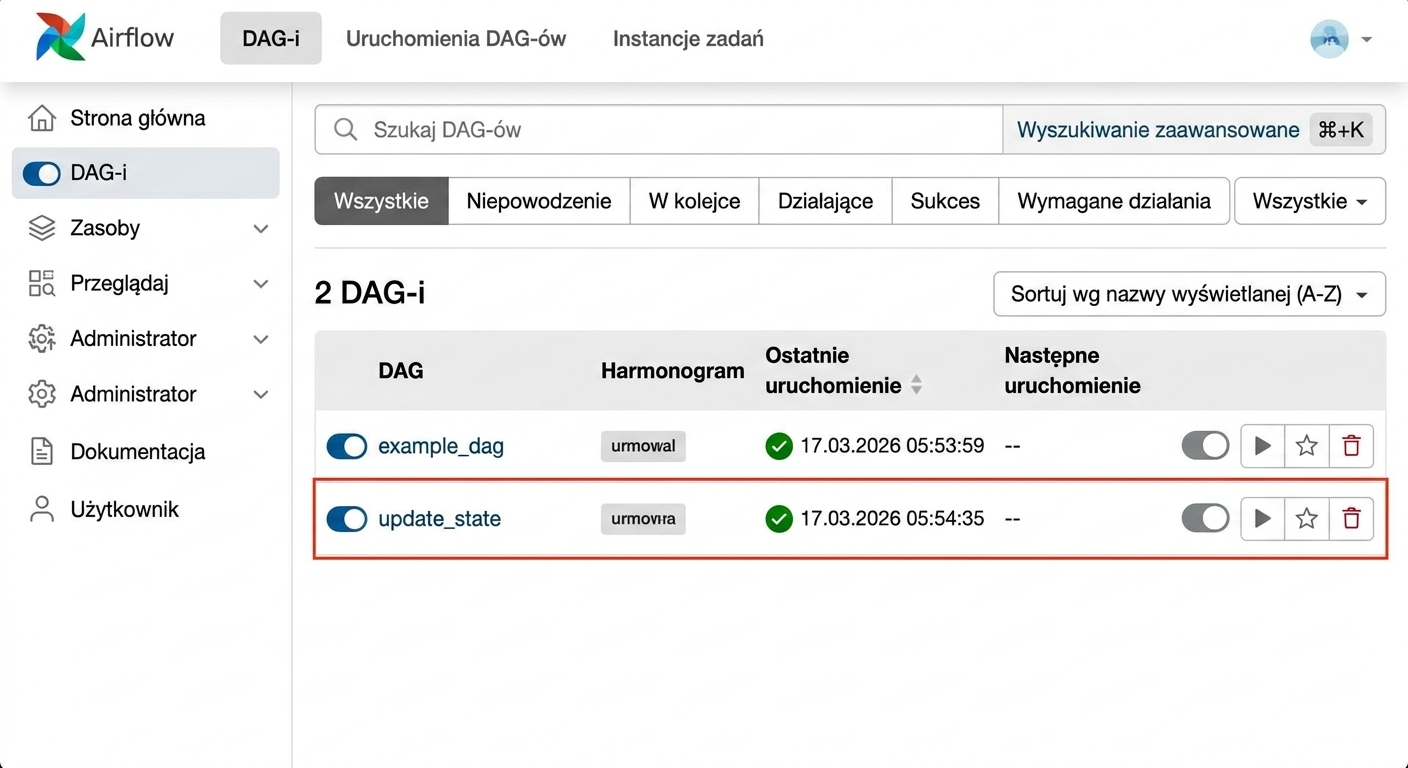
Task: Filter DAGs by W kolejce
Action: coord(694,201)
